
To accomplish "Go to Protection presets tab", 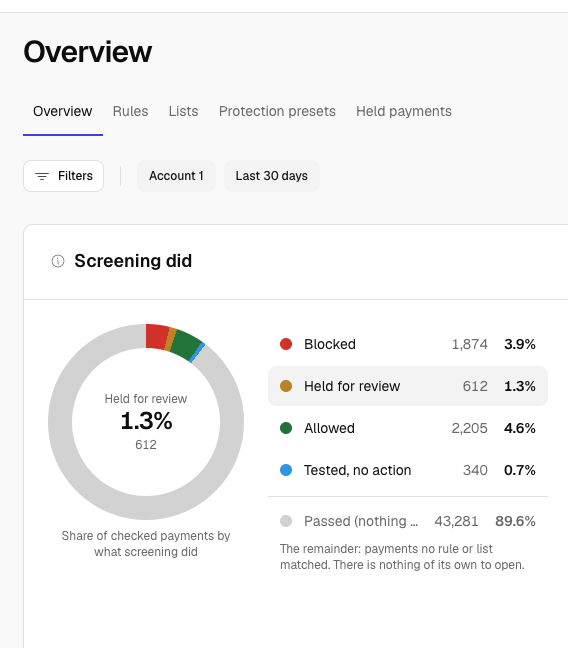I will [277, 111].
